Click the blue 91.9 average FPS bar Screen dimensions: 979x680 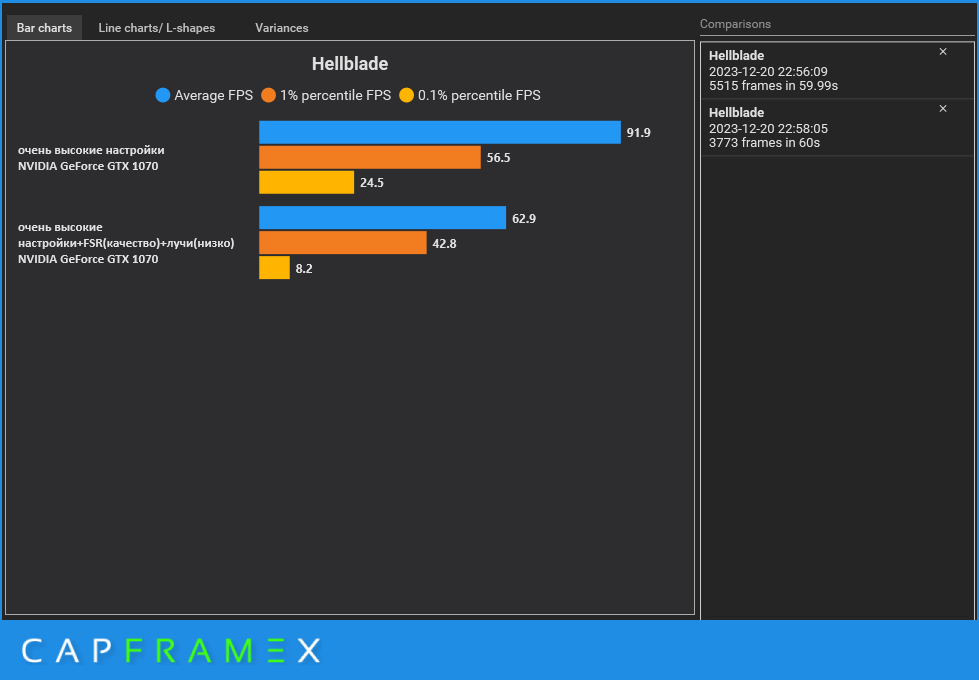pos(440,132)
